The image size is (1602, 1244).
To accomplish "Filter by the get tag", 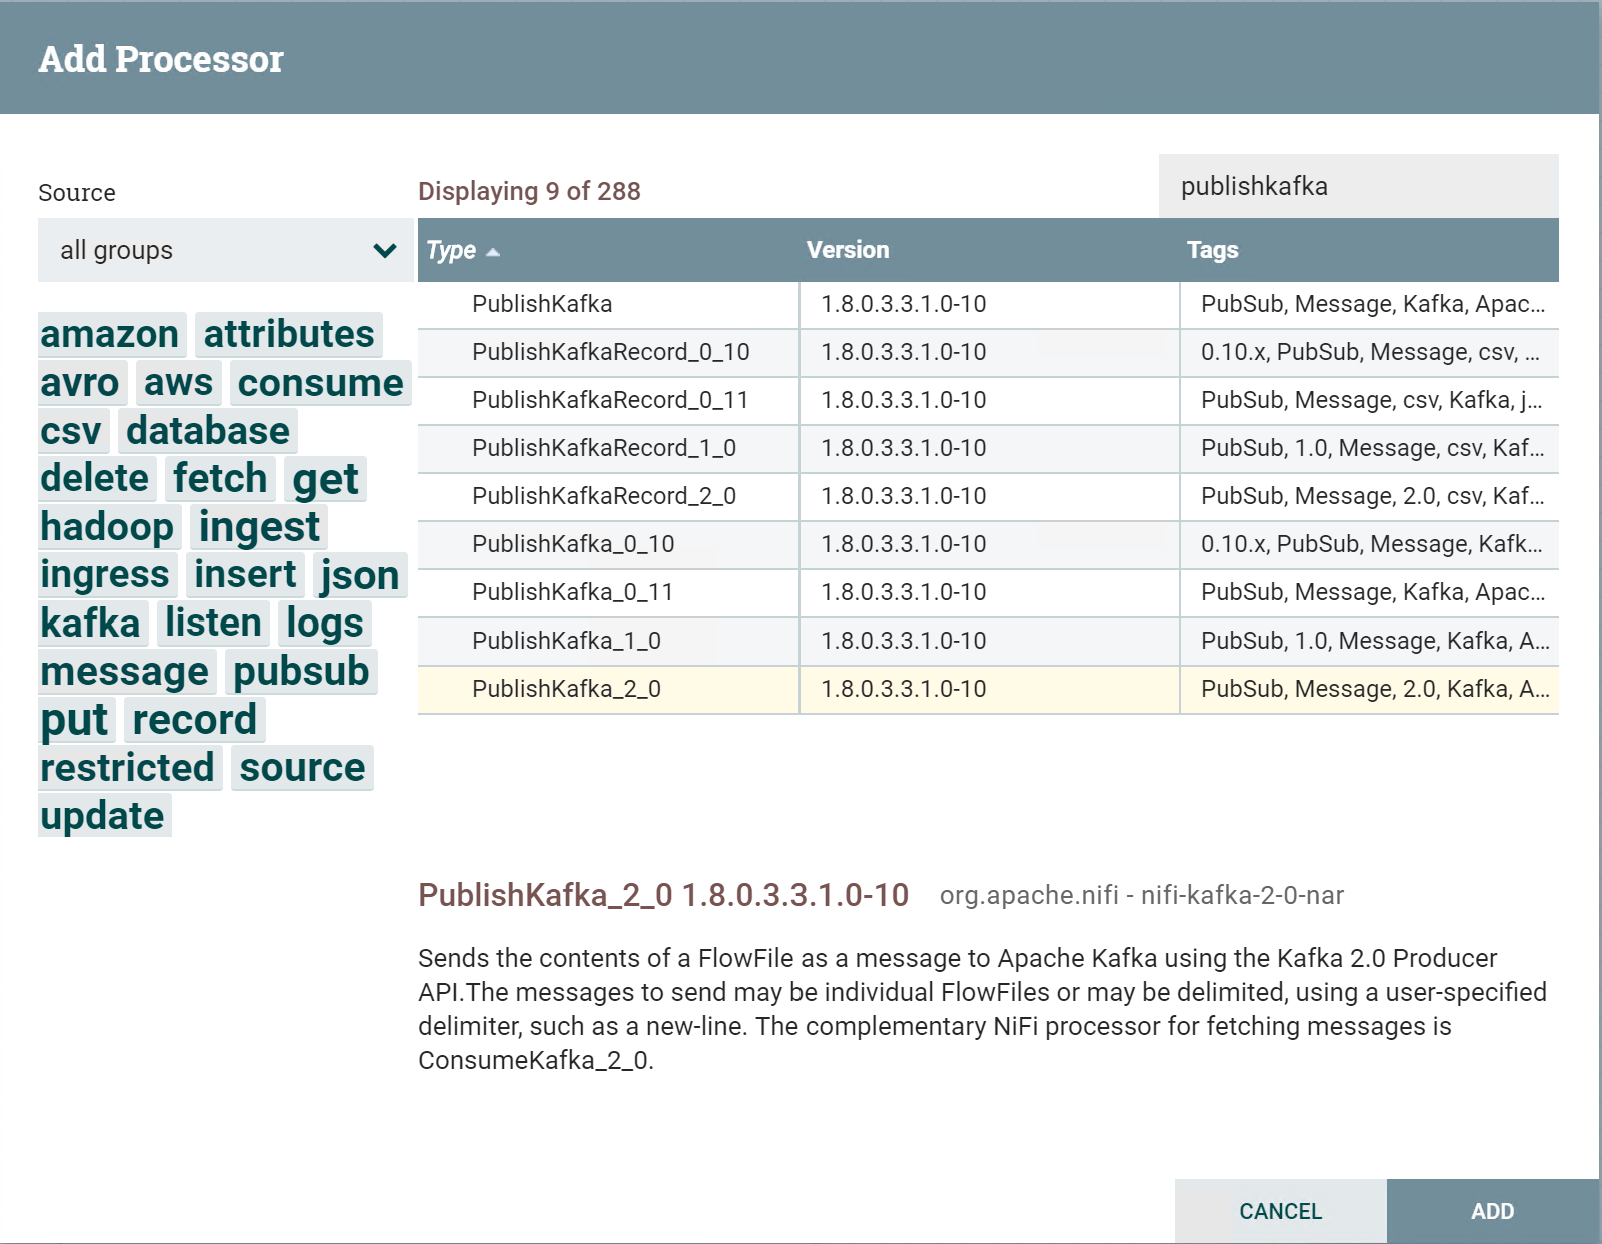I will coord(325,478).
